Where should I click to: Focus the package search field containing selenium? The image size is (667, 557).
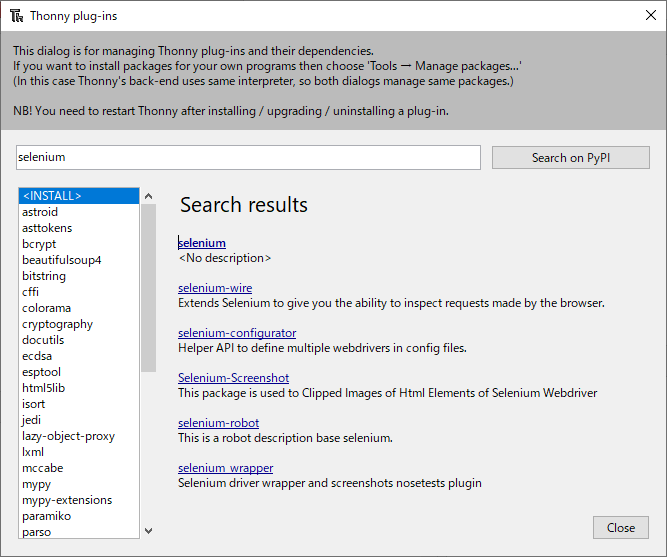coord(248,157)
